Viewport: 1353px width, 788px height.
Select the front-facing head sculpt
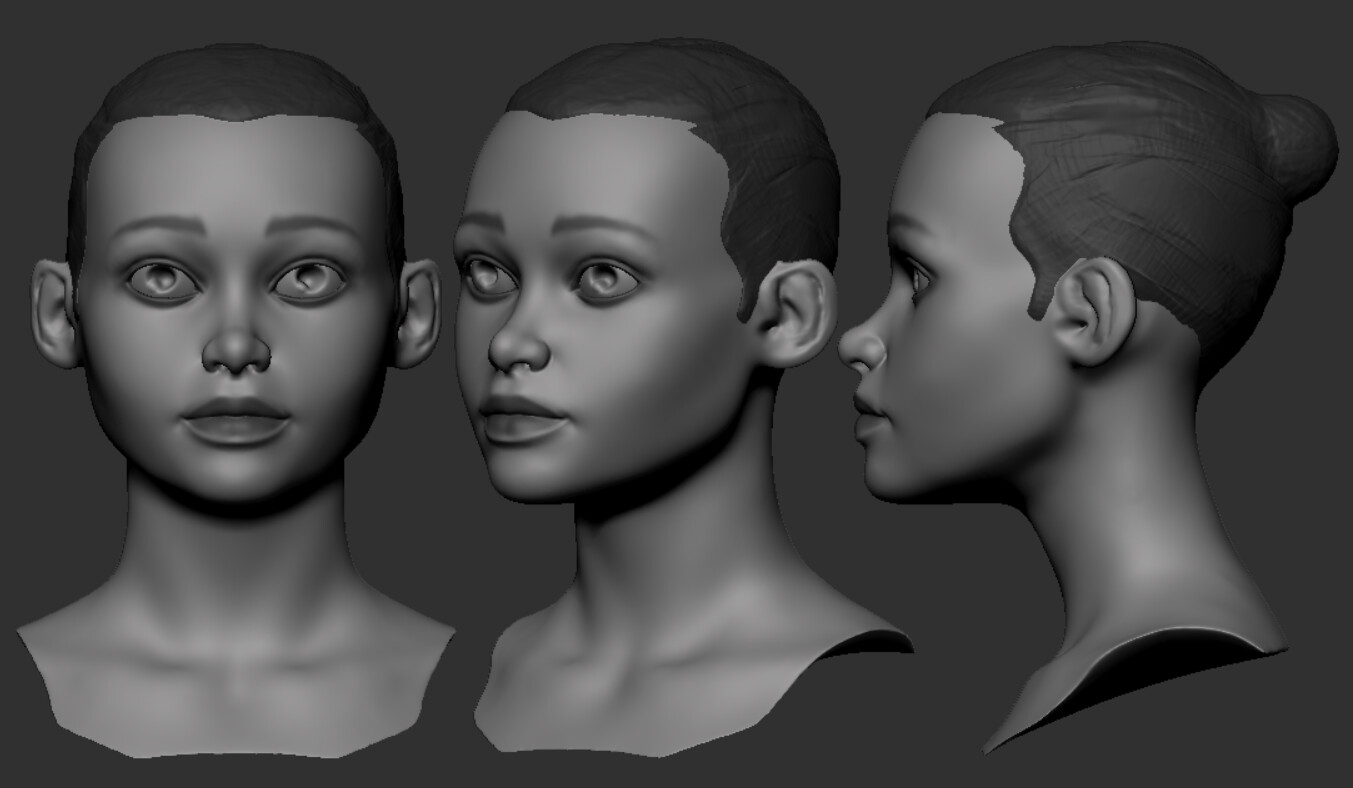tap(230, 300)
